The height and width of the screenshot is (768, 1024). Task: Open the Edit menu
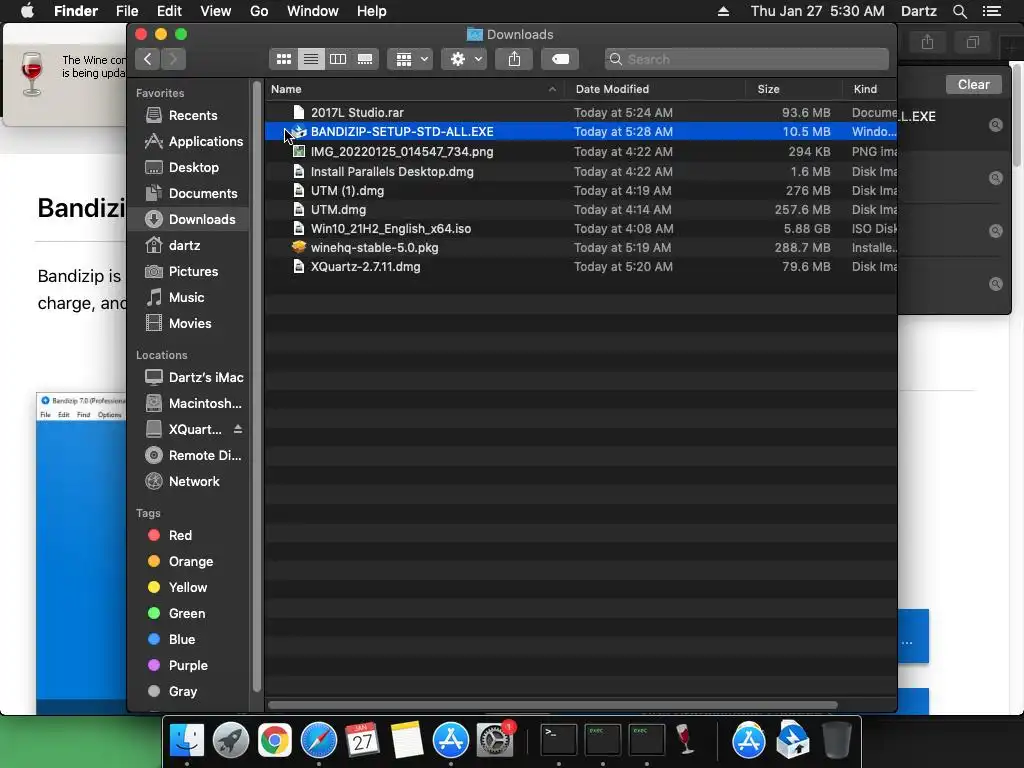pyautogui.click(x=169, y=11)
